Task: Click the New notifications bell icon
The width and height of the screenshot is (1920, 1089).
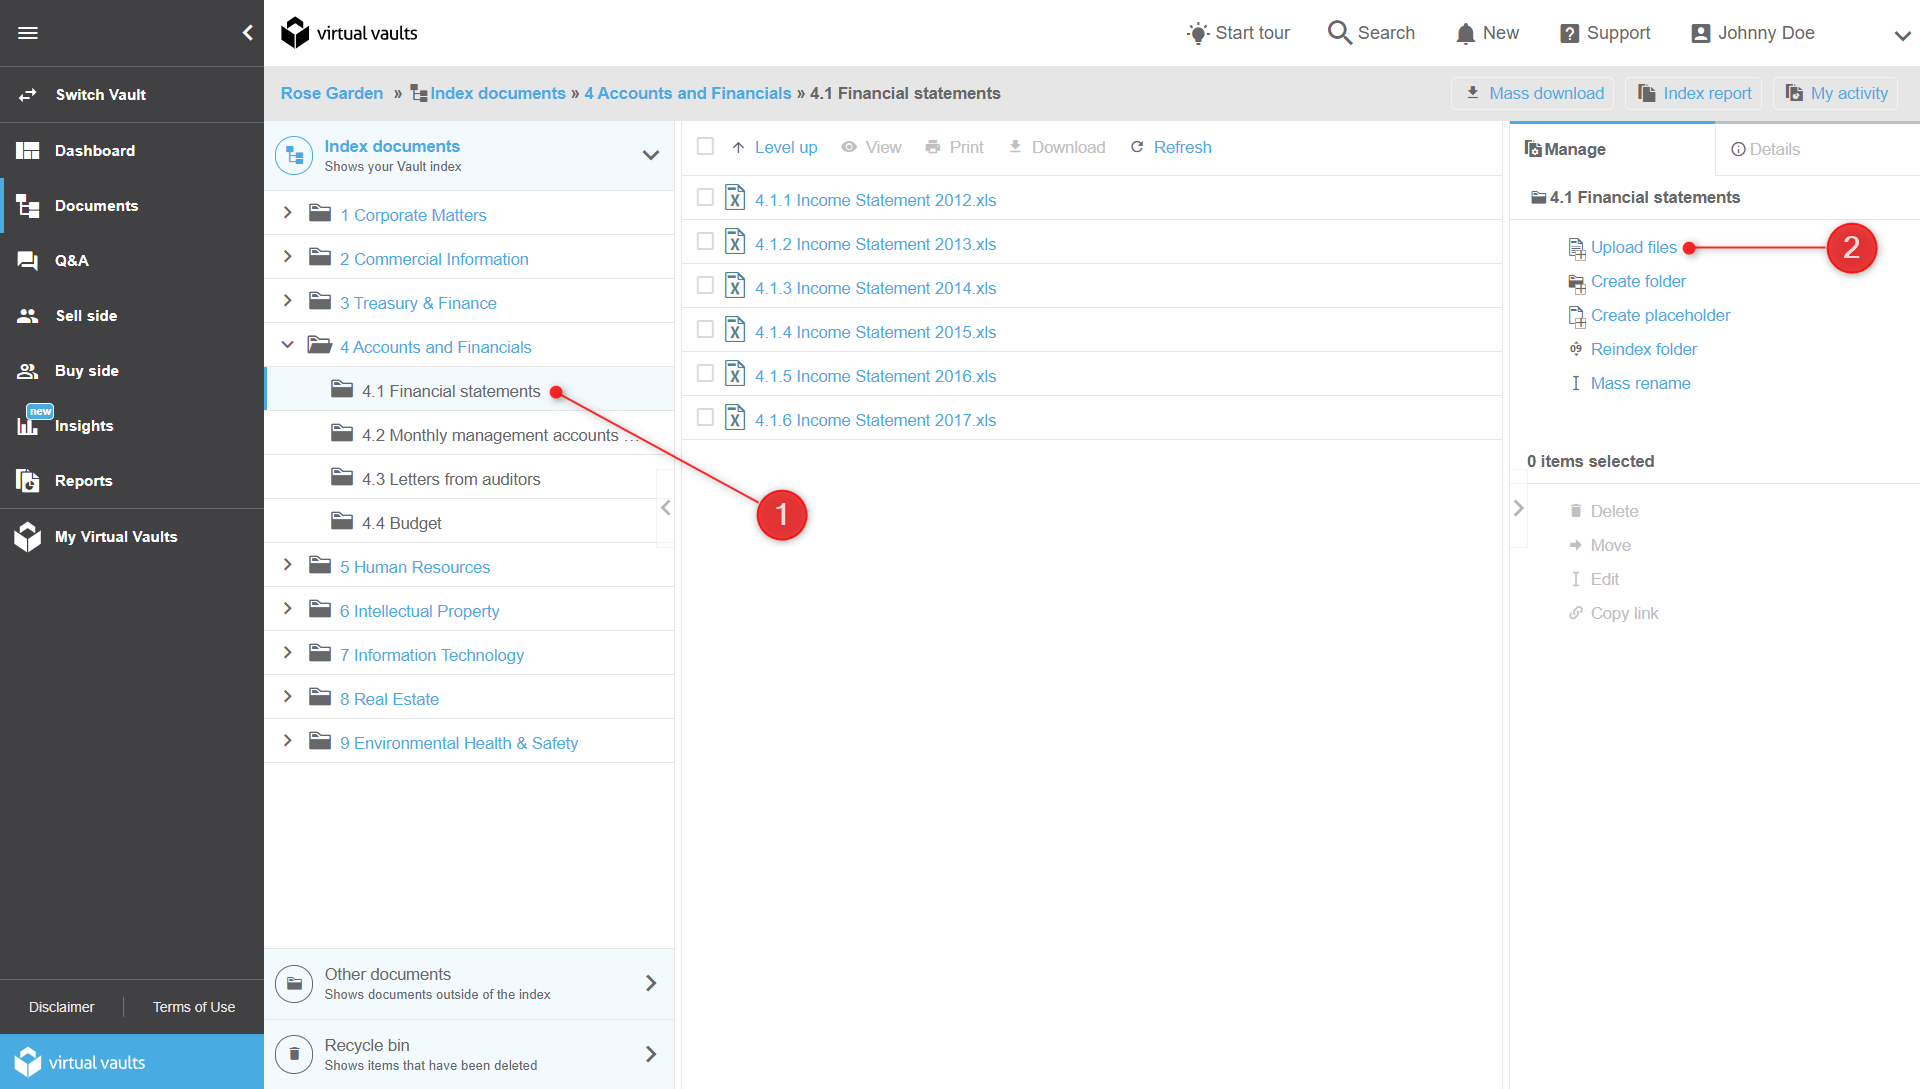Action: 1465,33
